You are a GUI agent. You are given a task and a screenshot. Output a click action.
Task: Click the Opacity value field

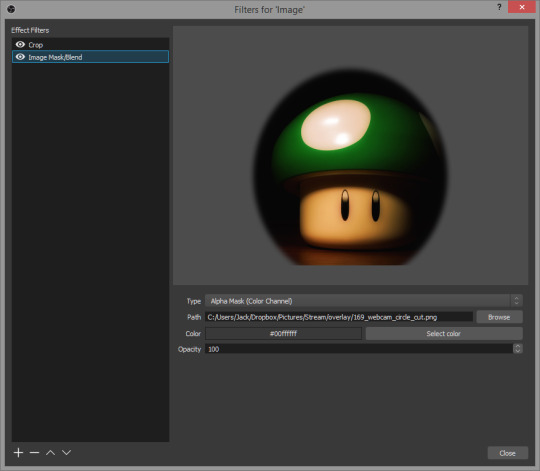click(359, 349)
